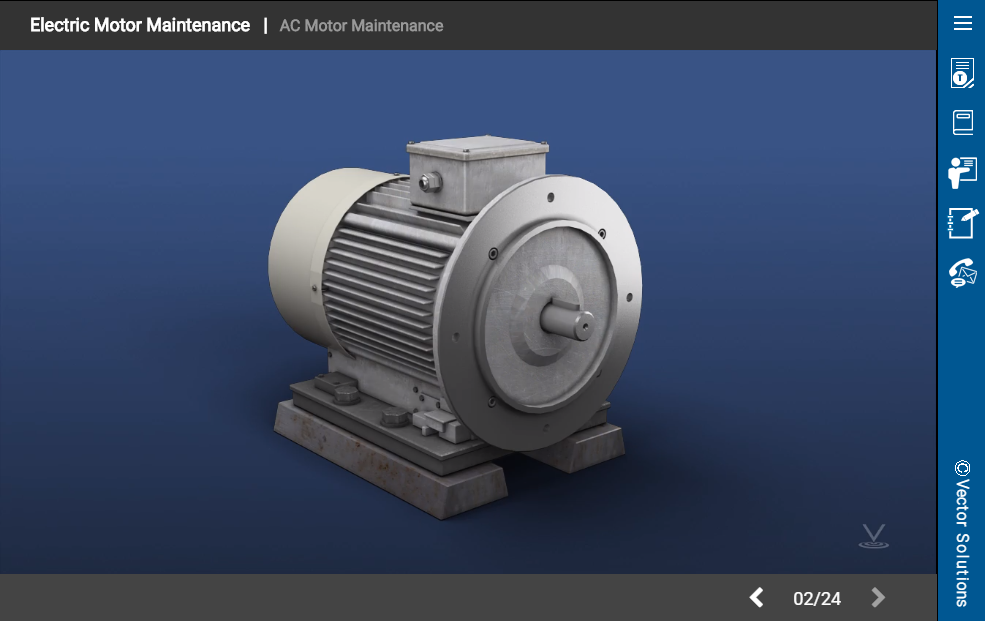Viewport: 985px width, 621px height.
Task: Select the AC Motor Maintenance lesson title
Action: click(362, 26)
